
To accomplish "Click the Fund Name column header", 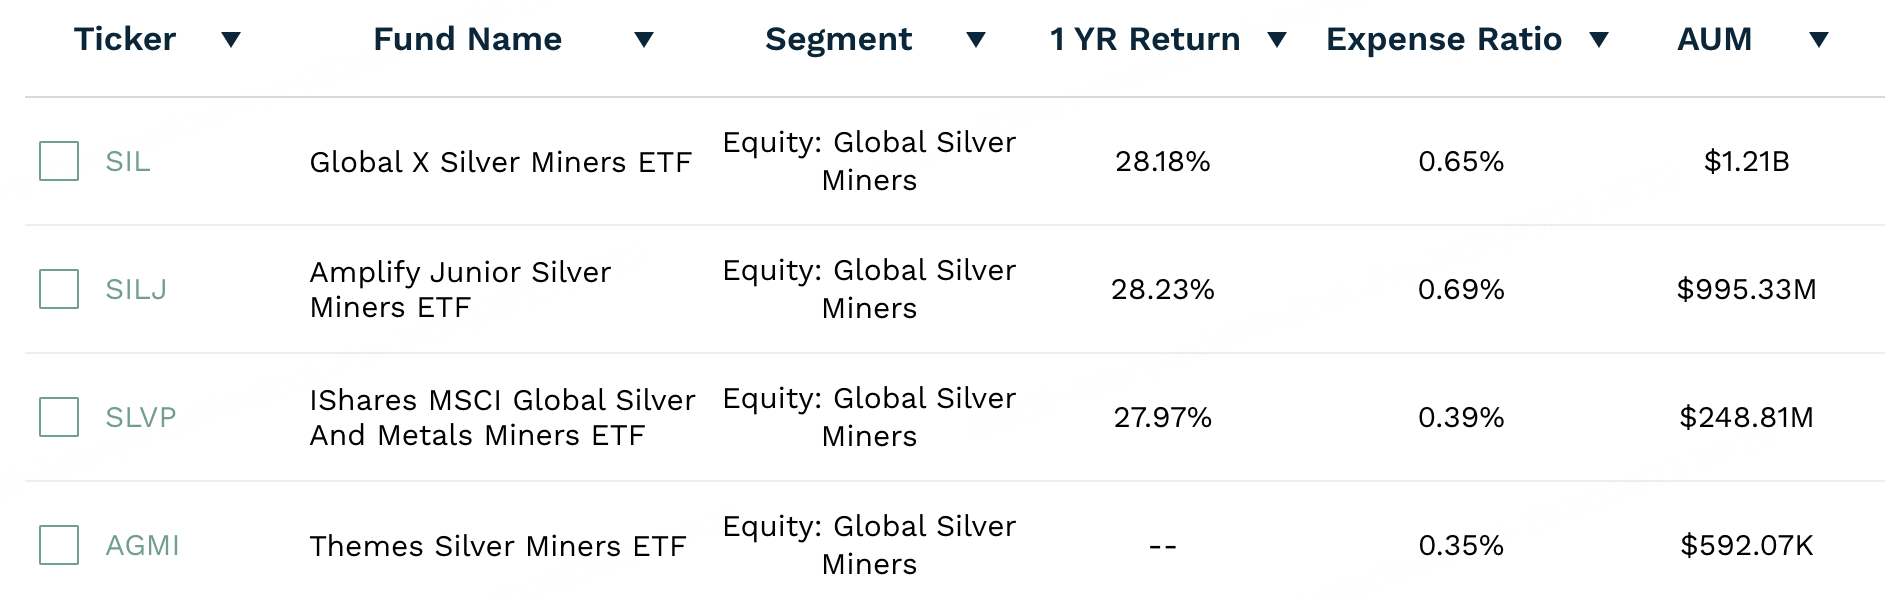I will tap(467, 39).
